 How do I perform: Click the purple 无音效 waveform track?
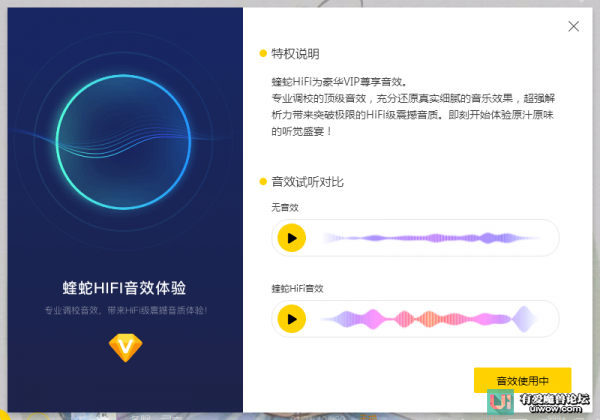pyautogui.click(x=430, y=238)
